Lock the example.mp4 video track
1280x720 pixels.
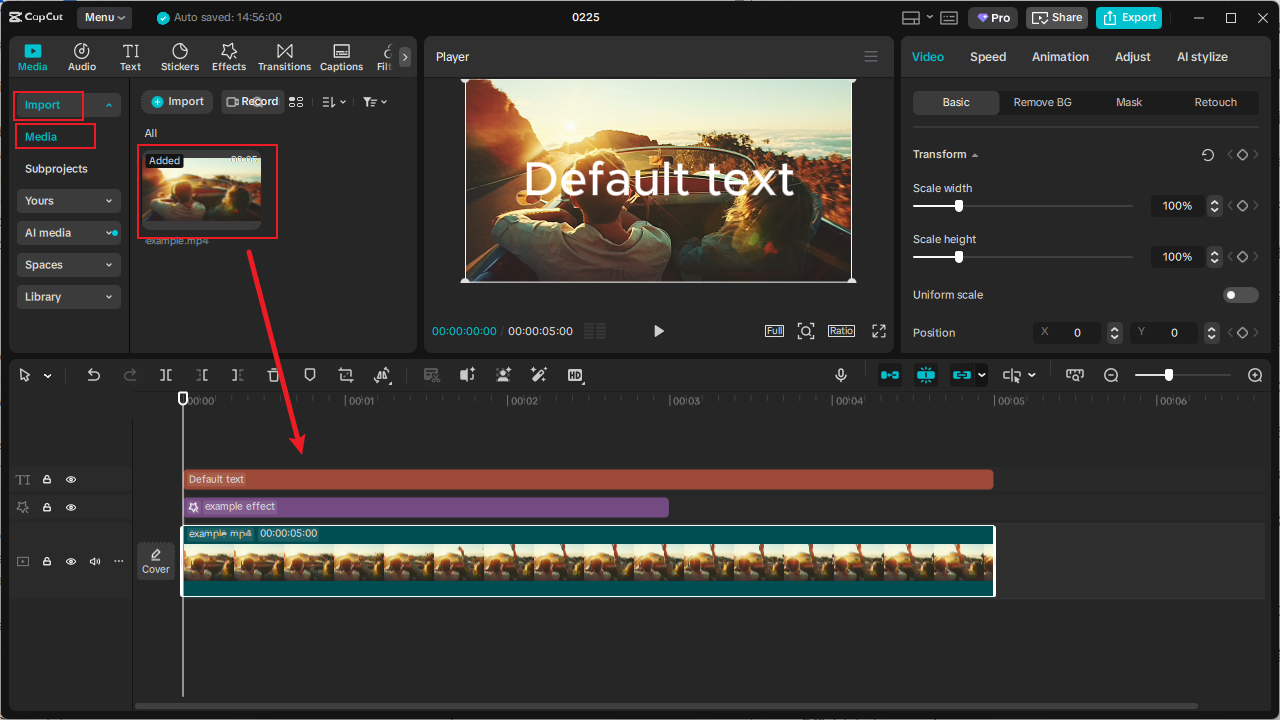[x=46, y=561]
